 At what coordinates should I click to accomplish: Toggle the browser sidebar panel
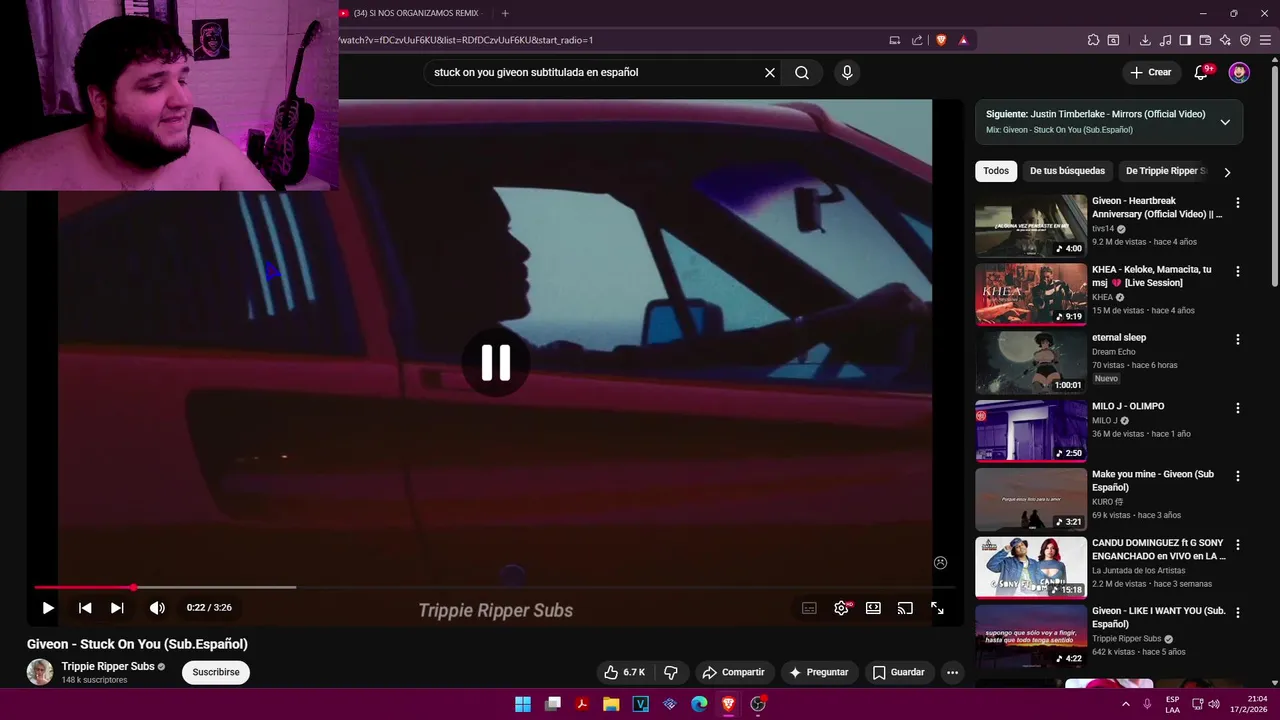click(1185, 40)
